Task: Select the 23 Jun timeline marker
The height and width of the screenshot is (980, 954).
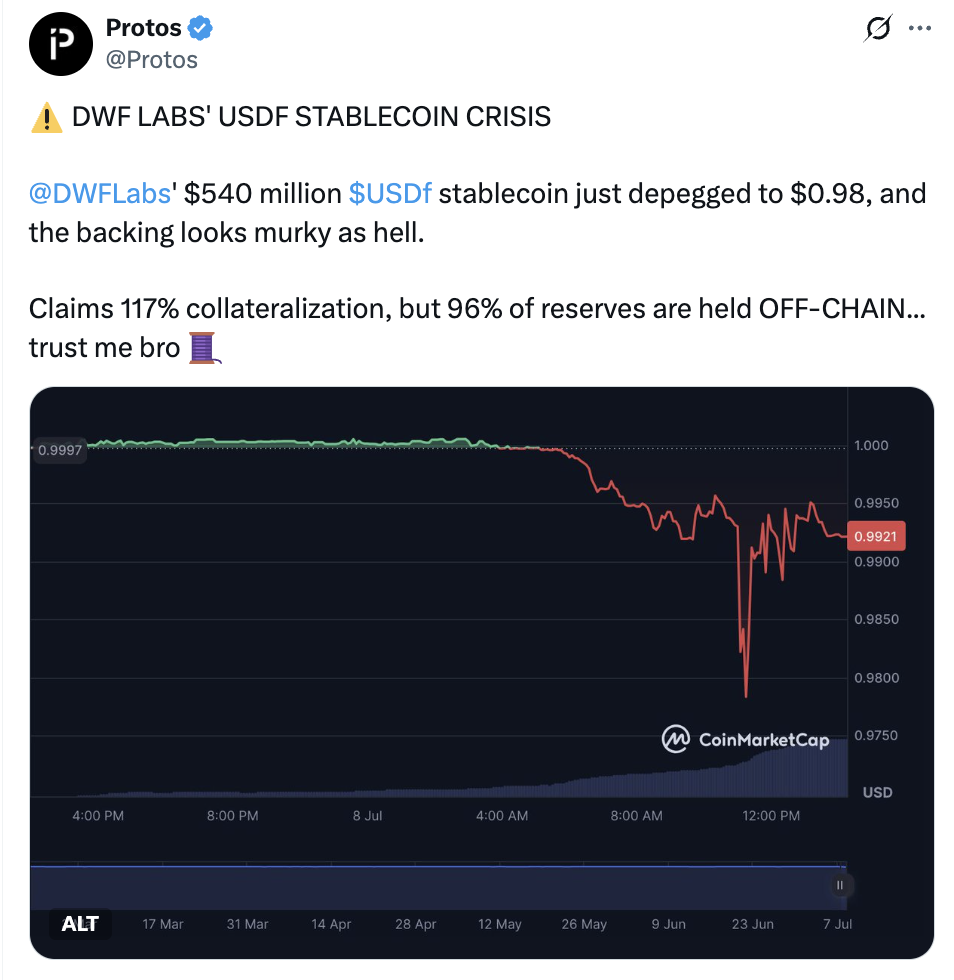Action: pos(753,924)
